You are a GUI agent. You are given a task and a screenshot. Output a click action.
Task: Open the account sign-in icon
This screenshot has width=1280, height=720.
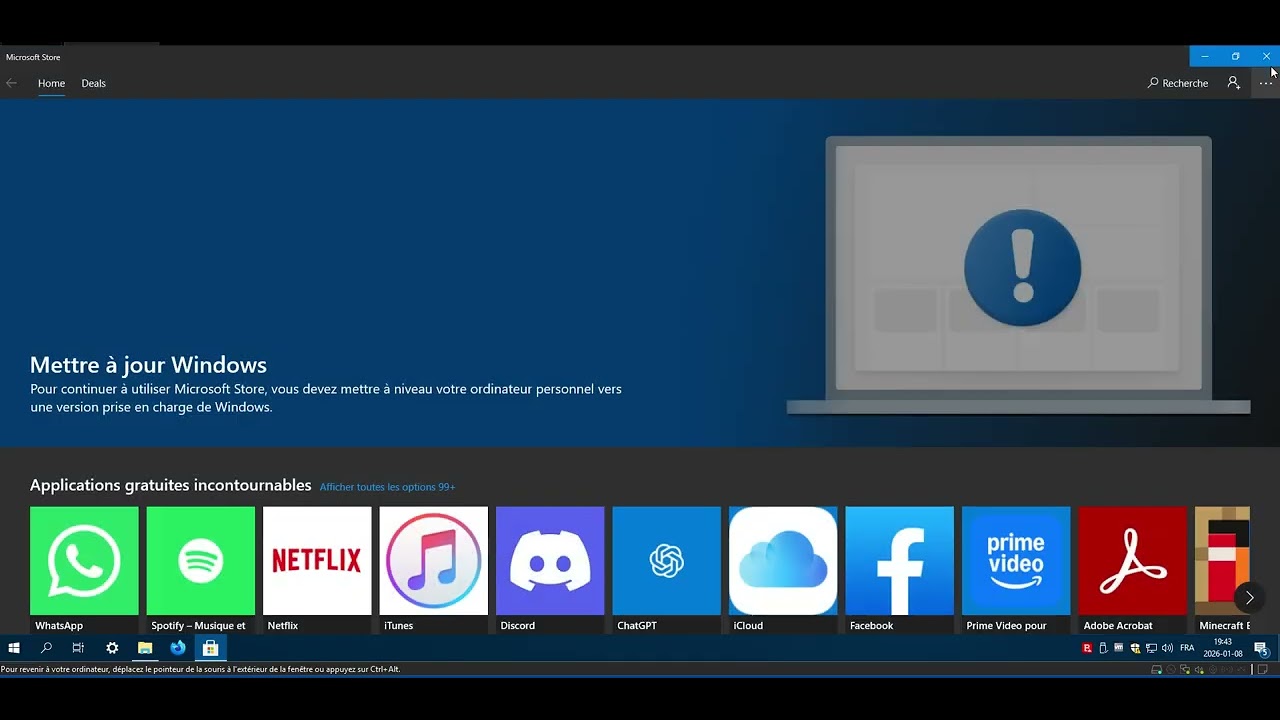1234,83
